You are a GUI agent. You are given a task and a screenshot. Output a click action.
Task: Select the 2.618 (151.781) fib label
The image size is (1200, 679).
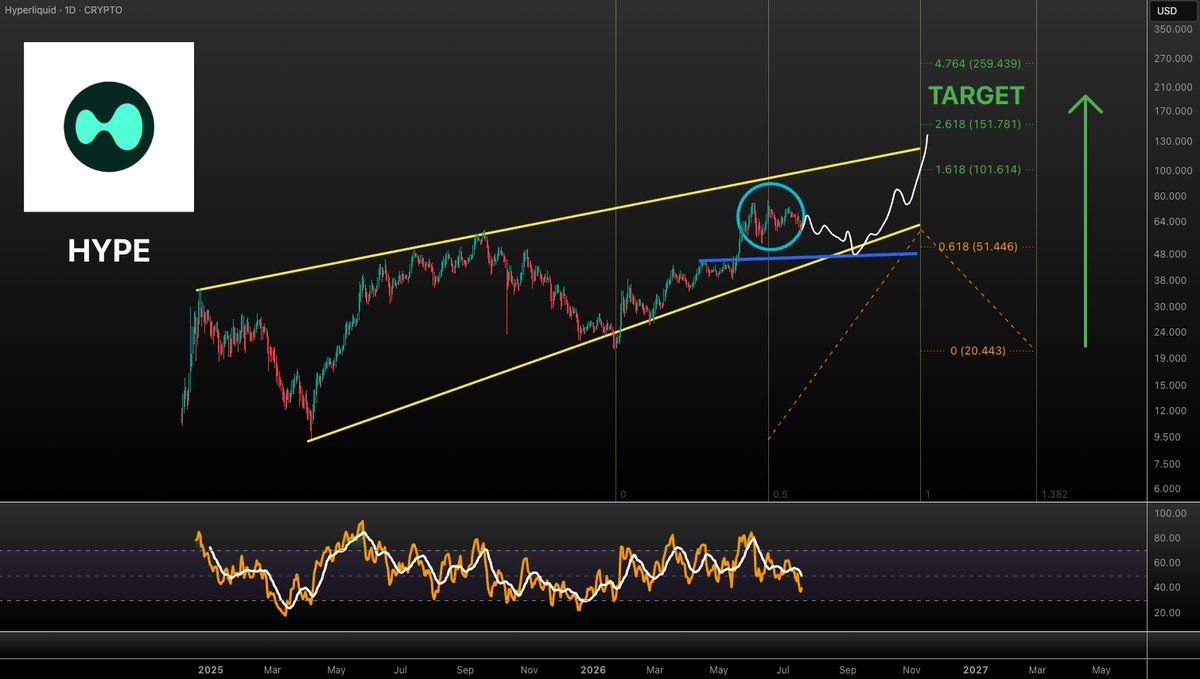click(x=977, y=124)
